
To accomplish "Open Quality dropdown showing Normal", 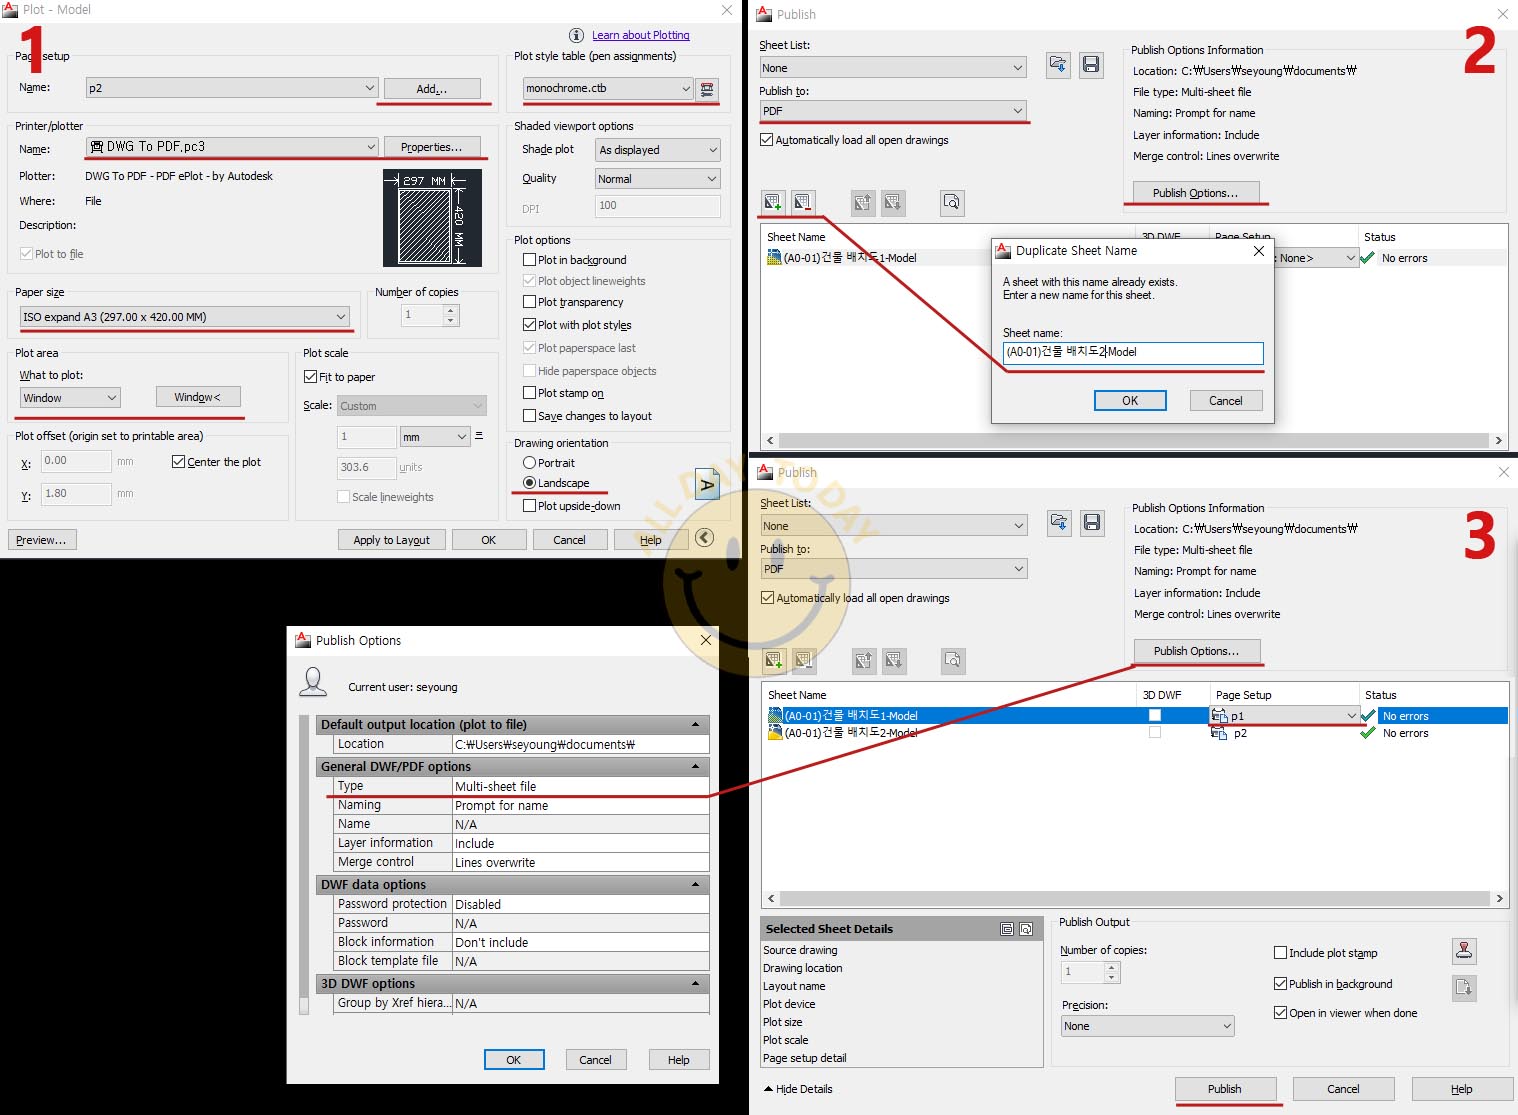I will (x=658, y=179).
